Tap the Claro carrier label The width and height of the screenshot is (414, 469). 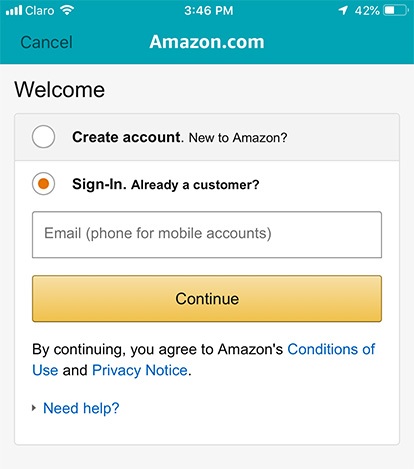40,11
